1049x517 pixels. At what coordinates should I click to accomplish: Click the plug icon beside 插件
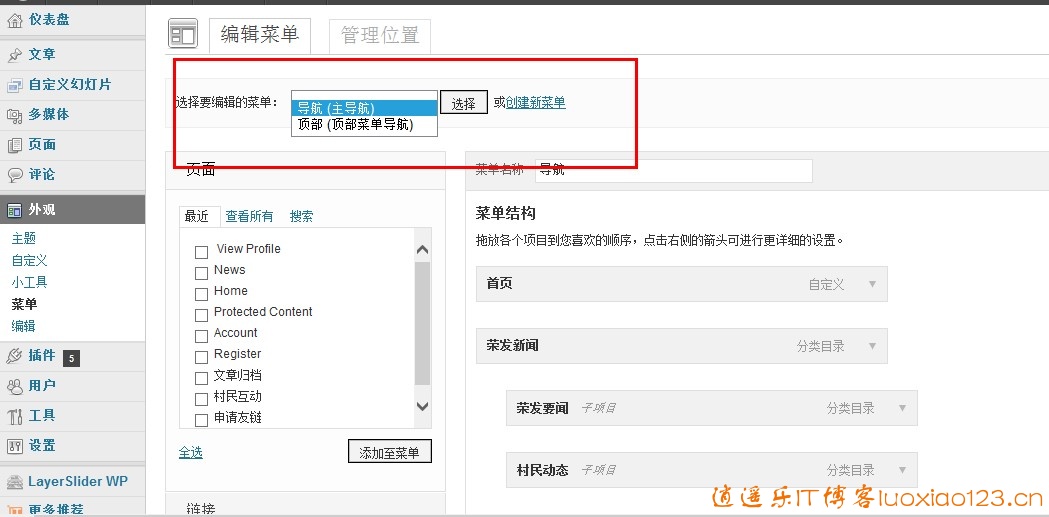15,356
